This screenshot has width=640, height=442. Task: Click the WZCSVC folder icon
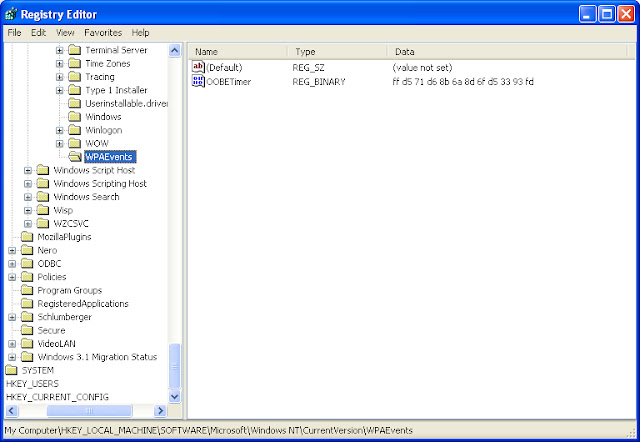tap(43, 224)
